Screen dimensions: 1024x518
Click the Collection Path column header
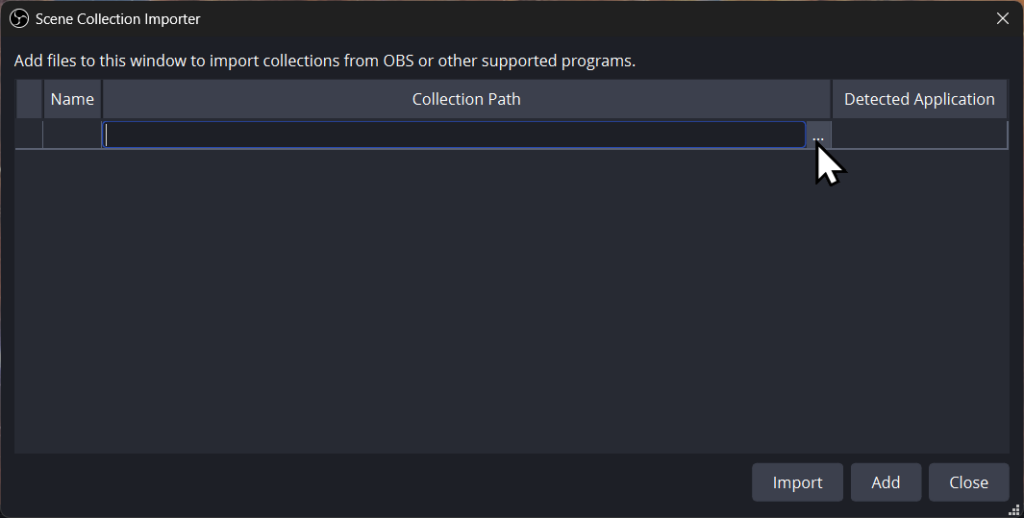pos(466,99)
